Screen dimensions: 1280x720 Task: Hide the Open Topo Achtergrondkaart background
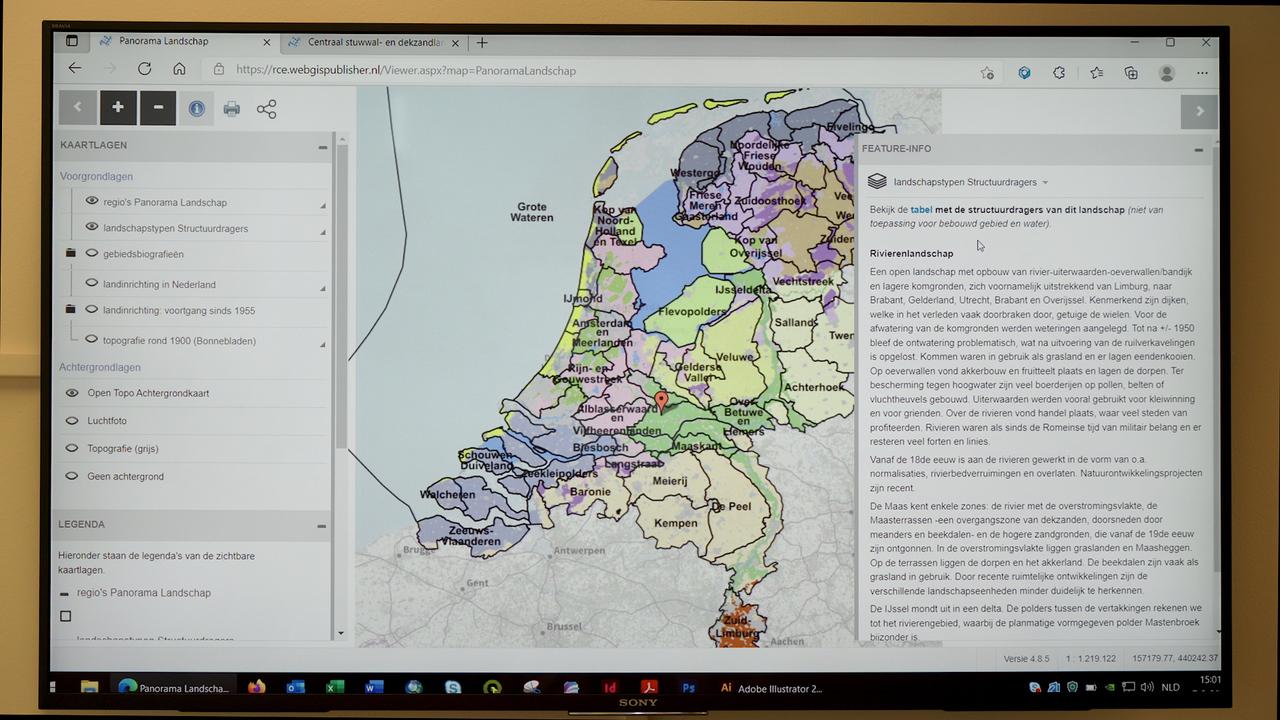pos(72,393)
